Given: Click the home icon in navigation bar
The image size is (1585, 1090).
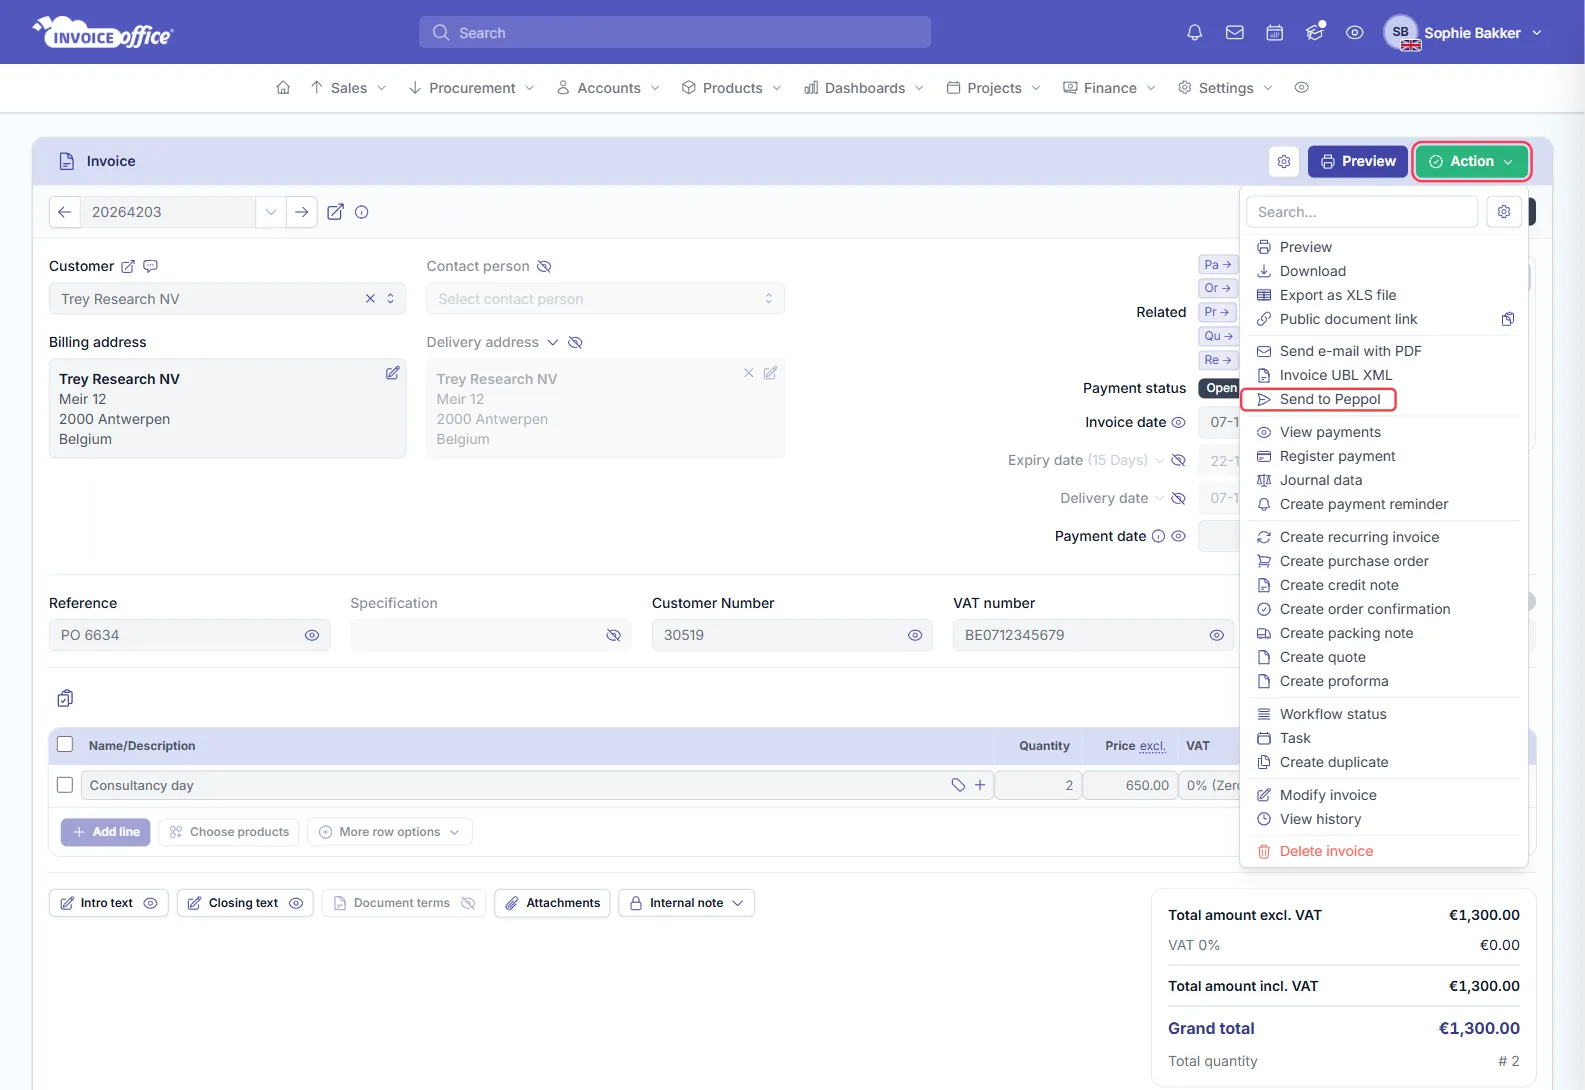Looking at the screenshot, I should (x=283, y=88).
